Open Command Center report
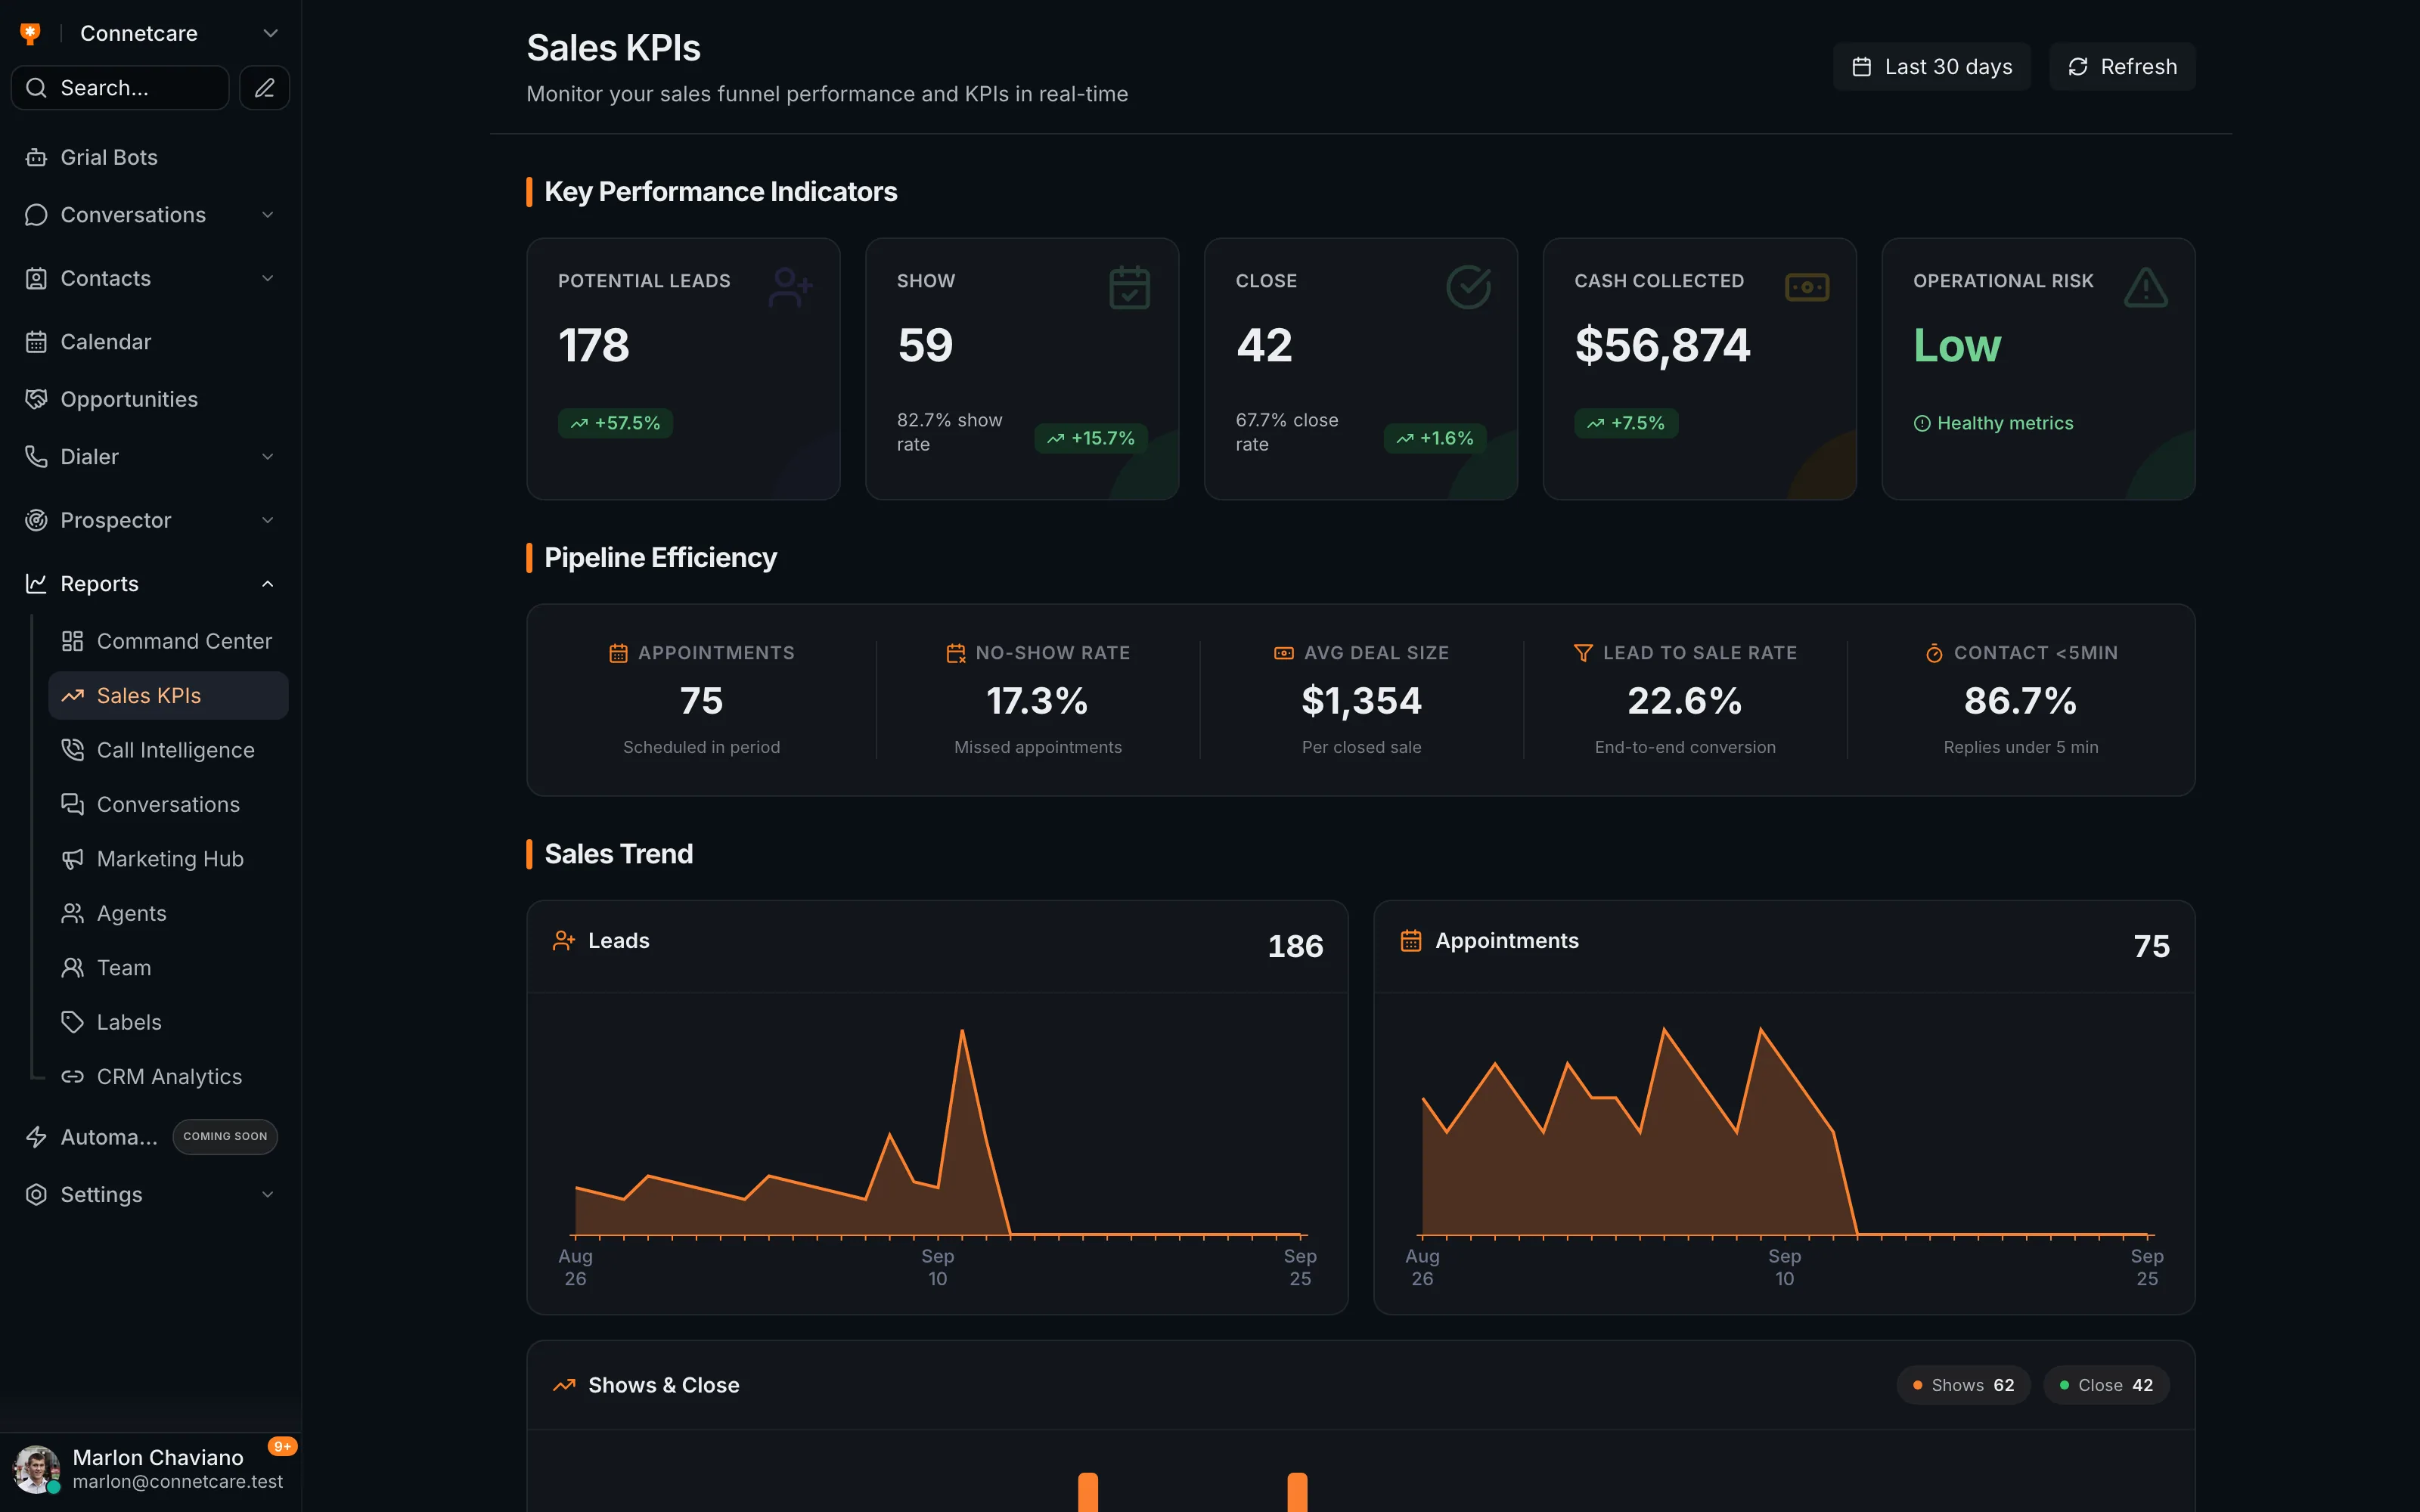 (168, 641)
